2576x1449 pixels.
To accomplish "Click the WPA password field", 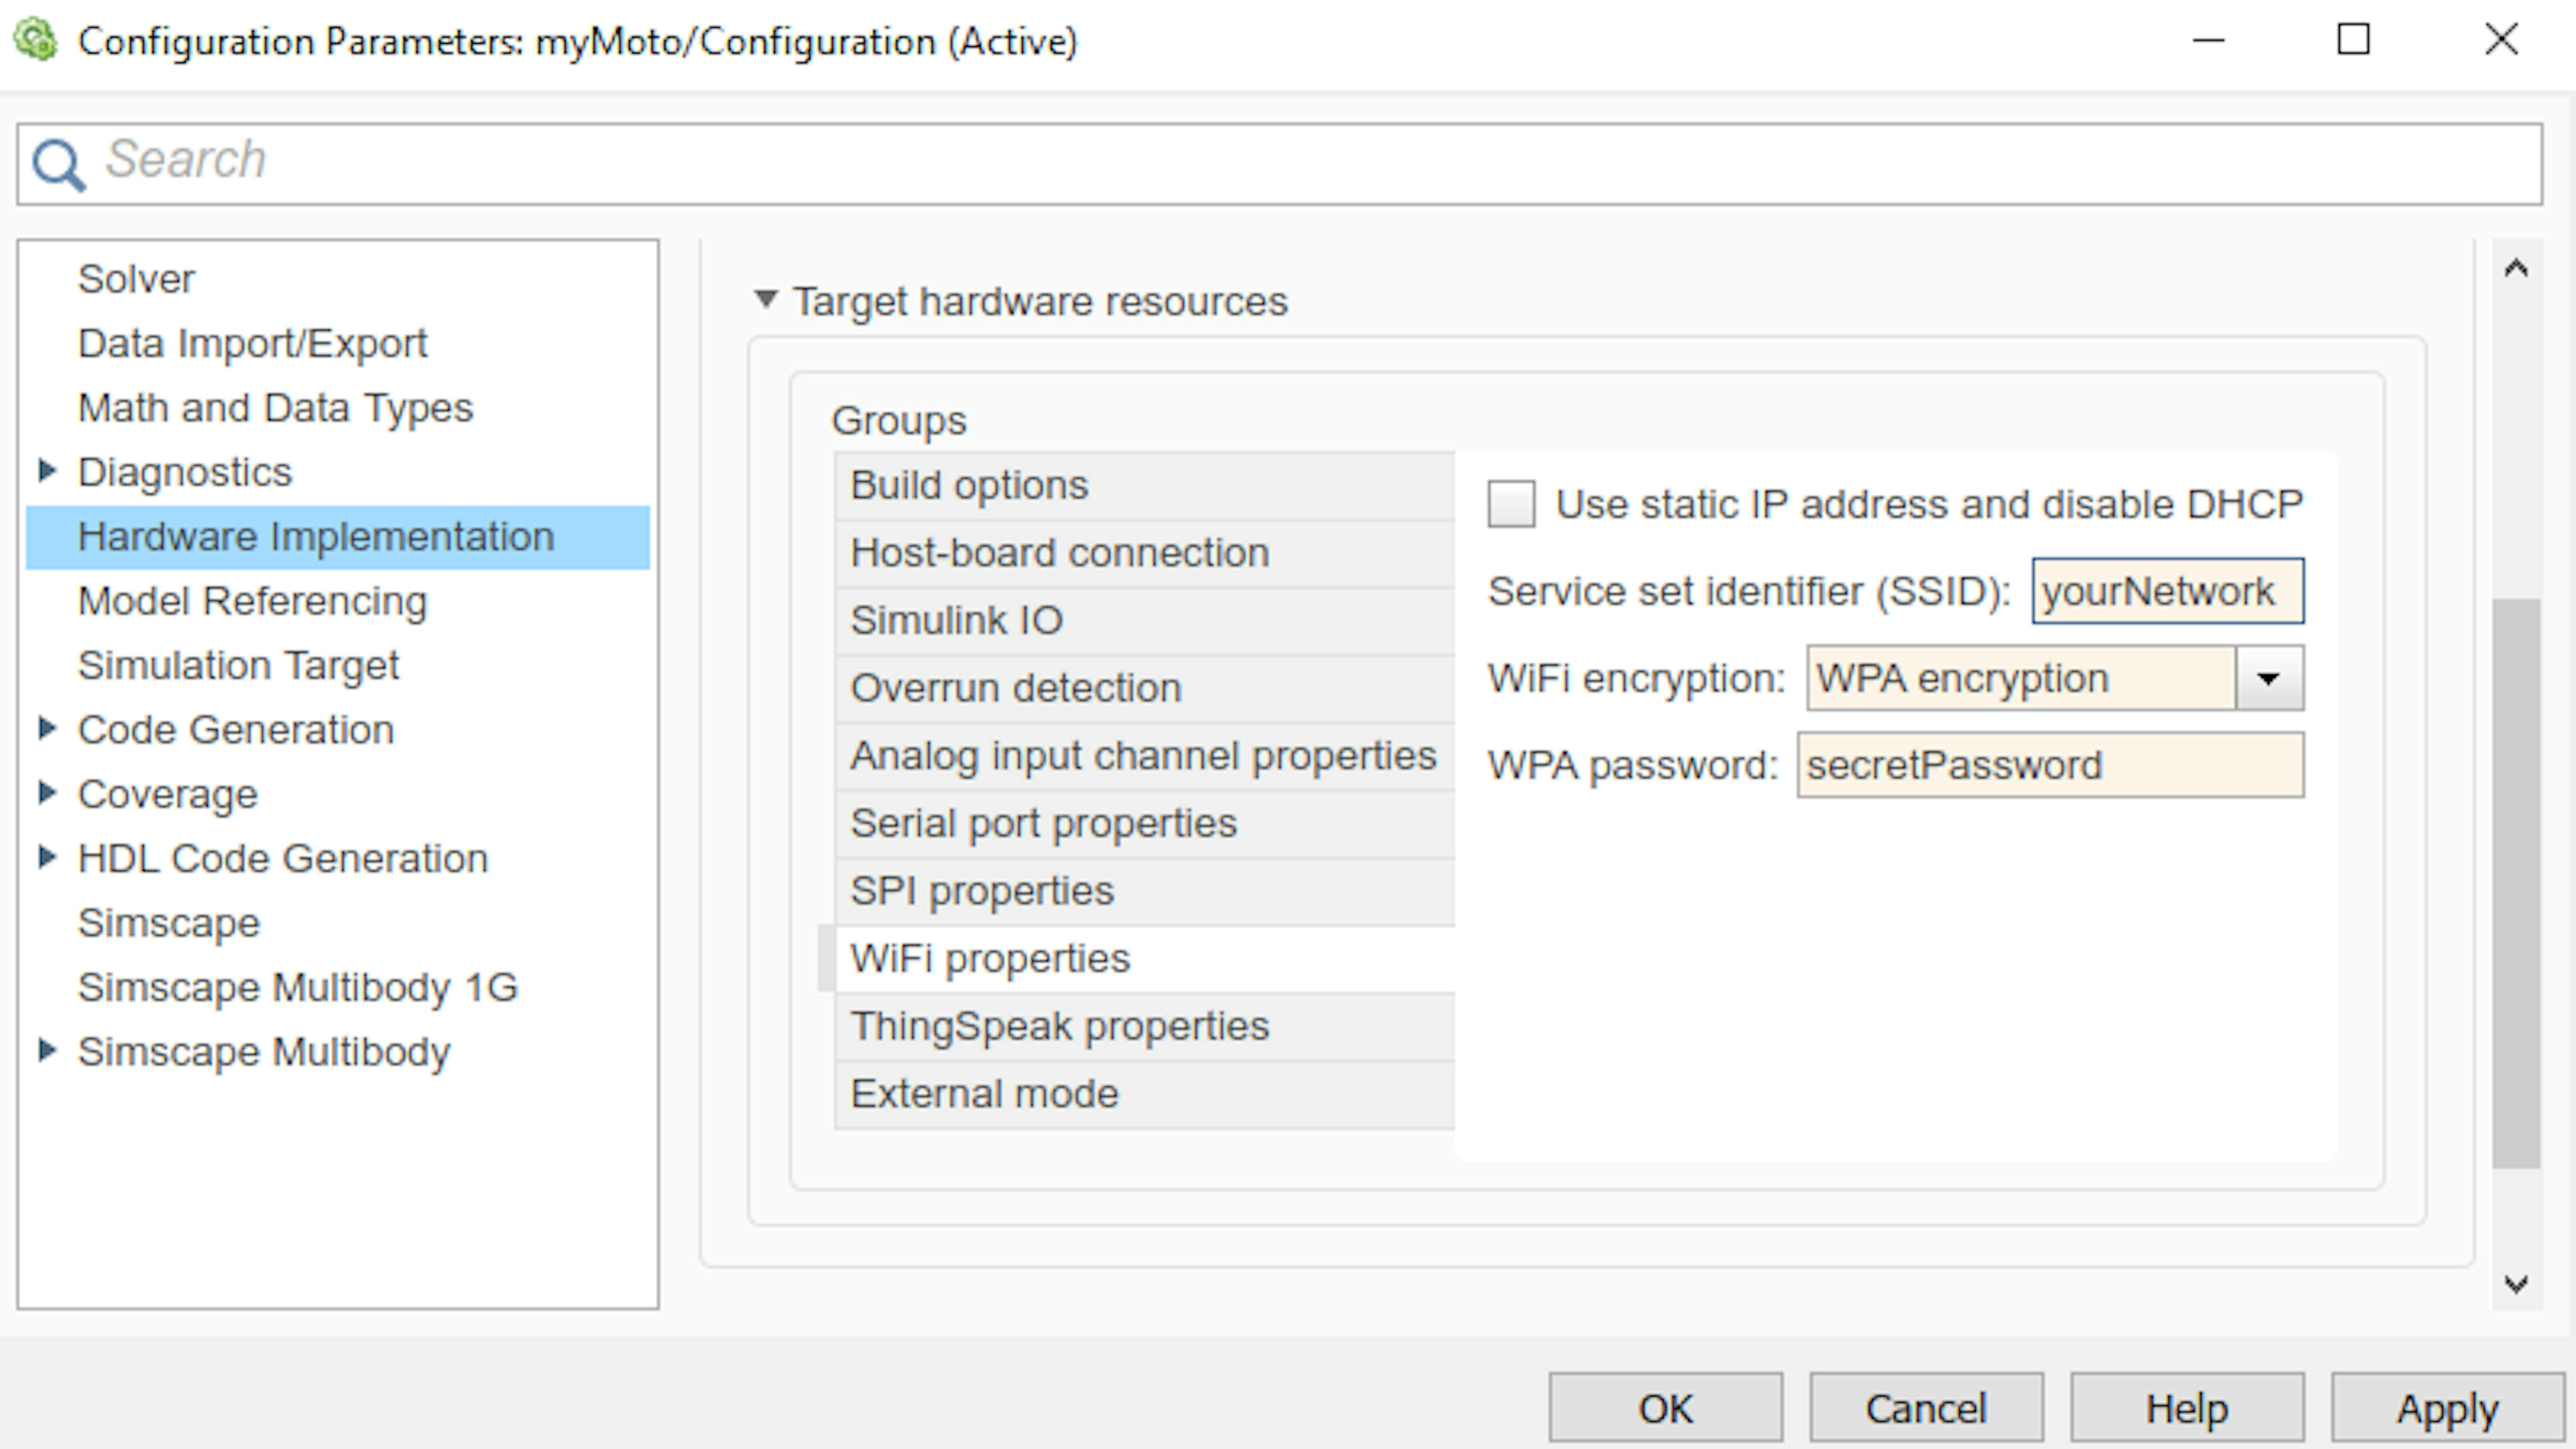I will click(x=2050, y=765).
